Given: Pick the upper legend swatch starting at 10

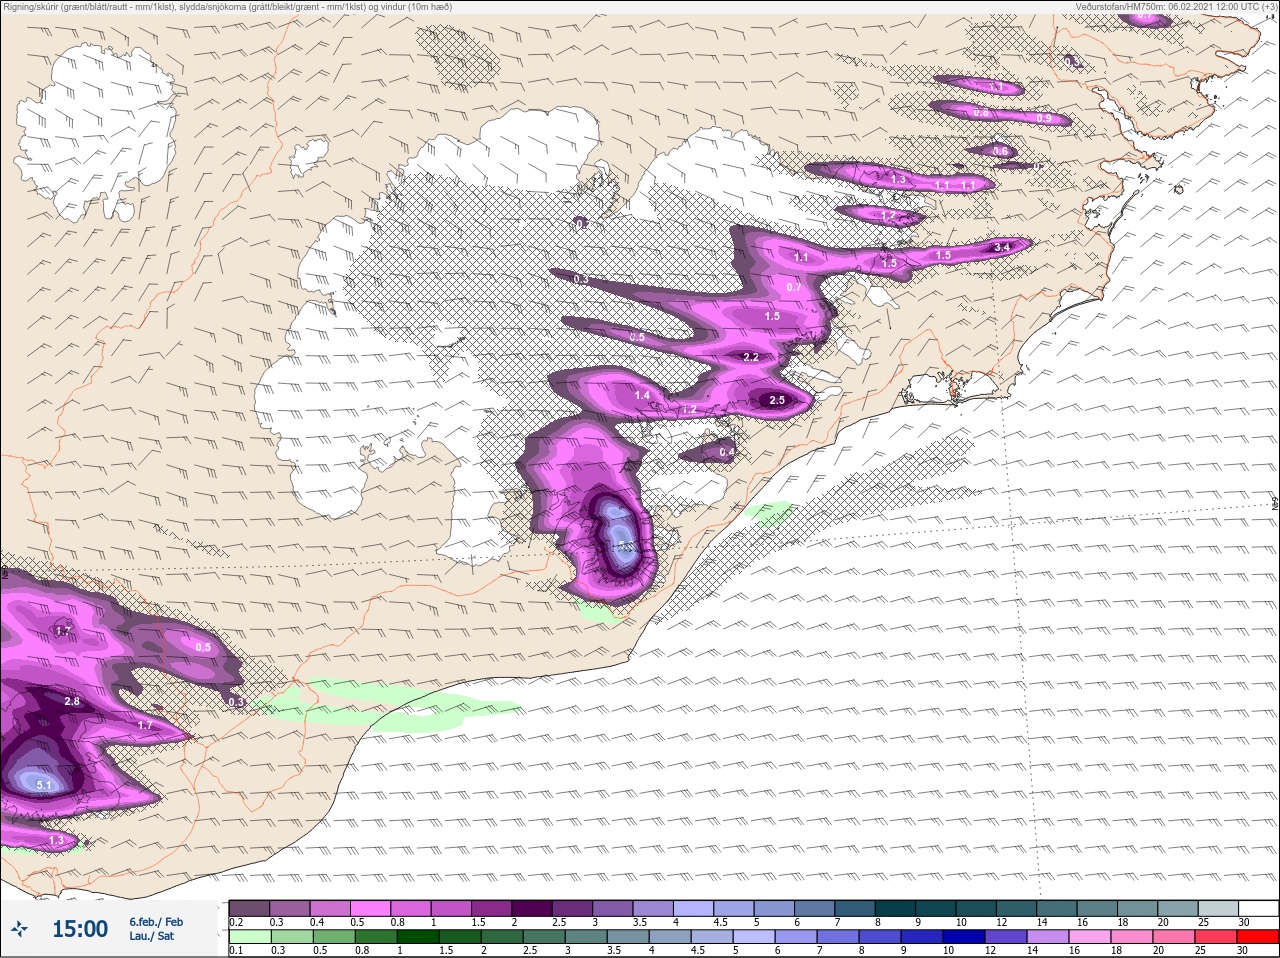Looking at the screenshot, I should tap(976, 908).
